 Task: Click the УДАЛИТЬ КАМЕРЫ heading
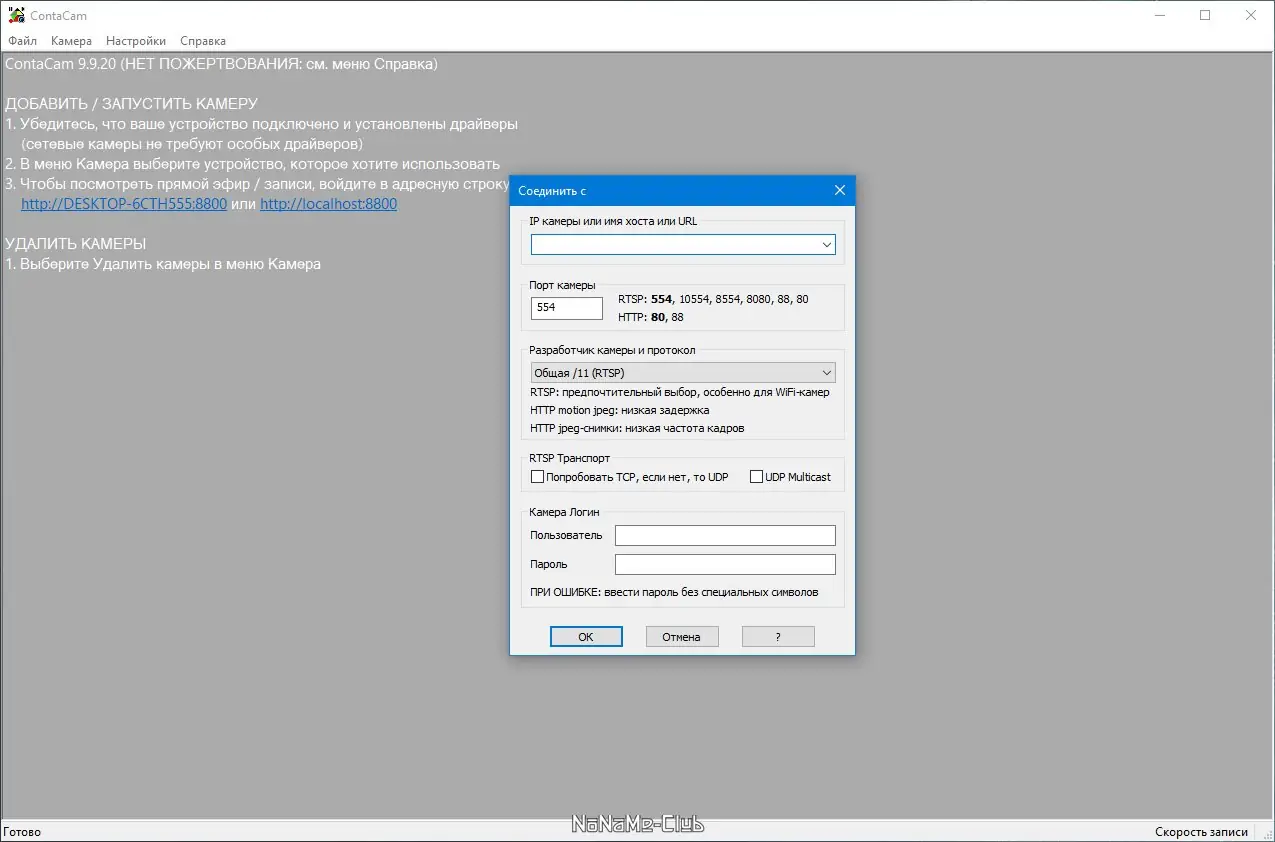(x=75, y=244)
